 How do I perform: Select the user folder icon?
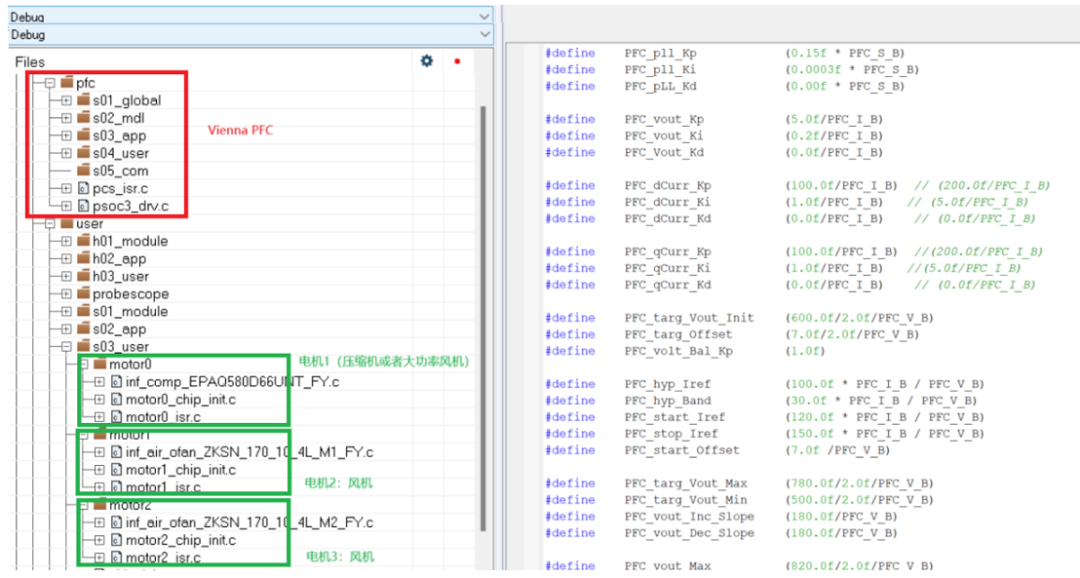coord(67,223)
